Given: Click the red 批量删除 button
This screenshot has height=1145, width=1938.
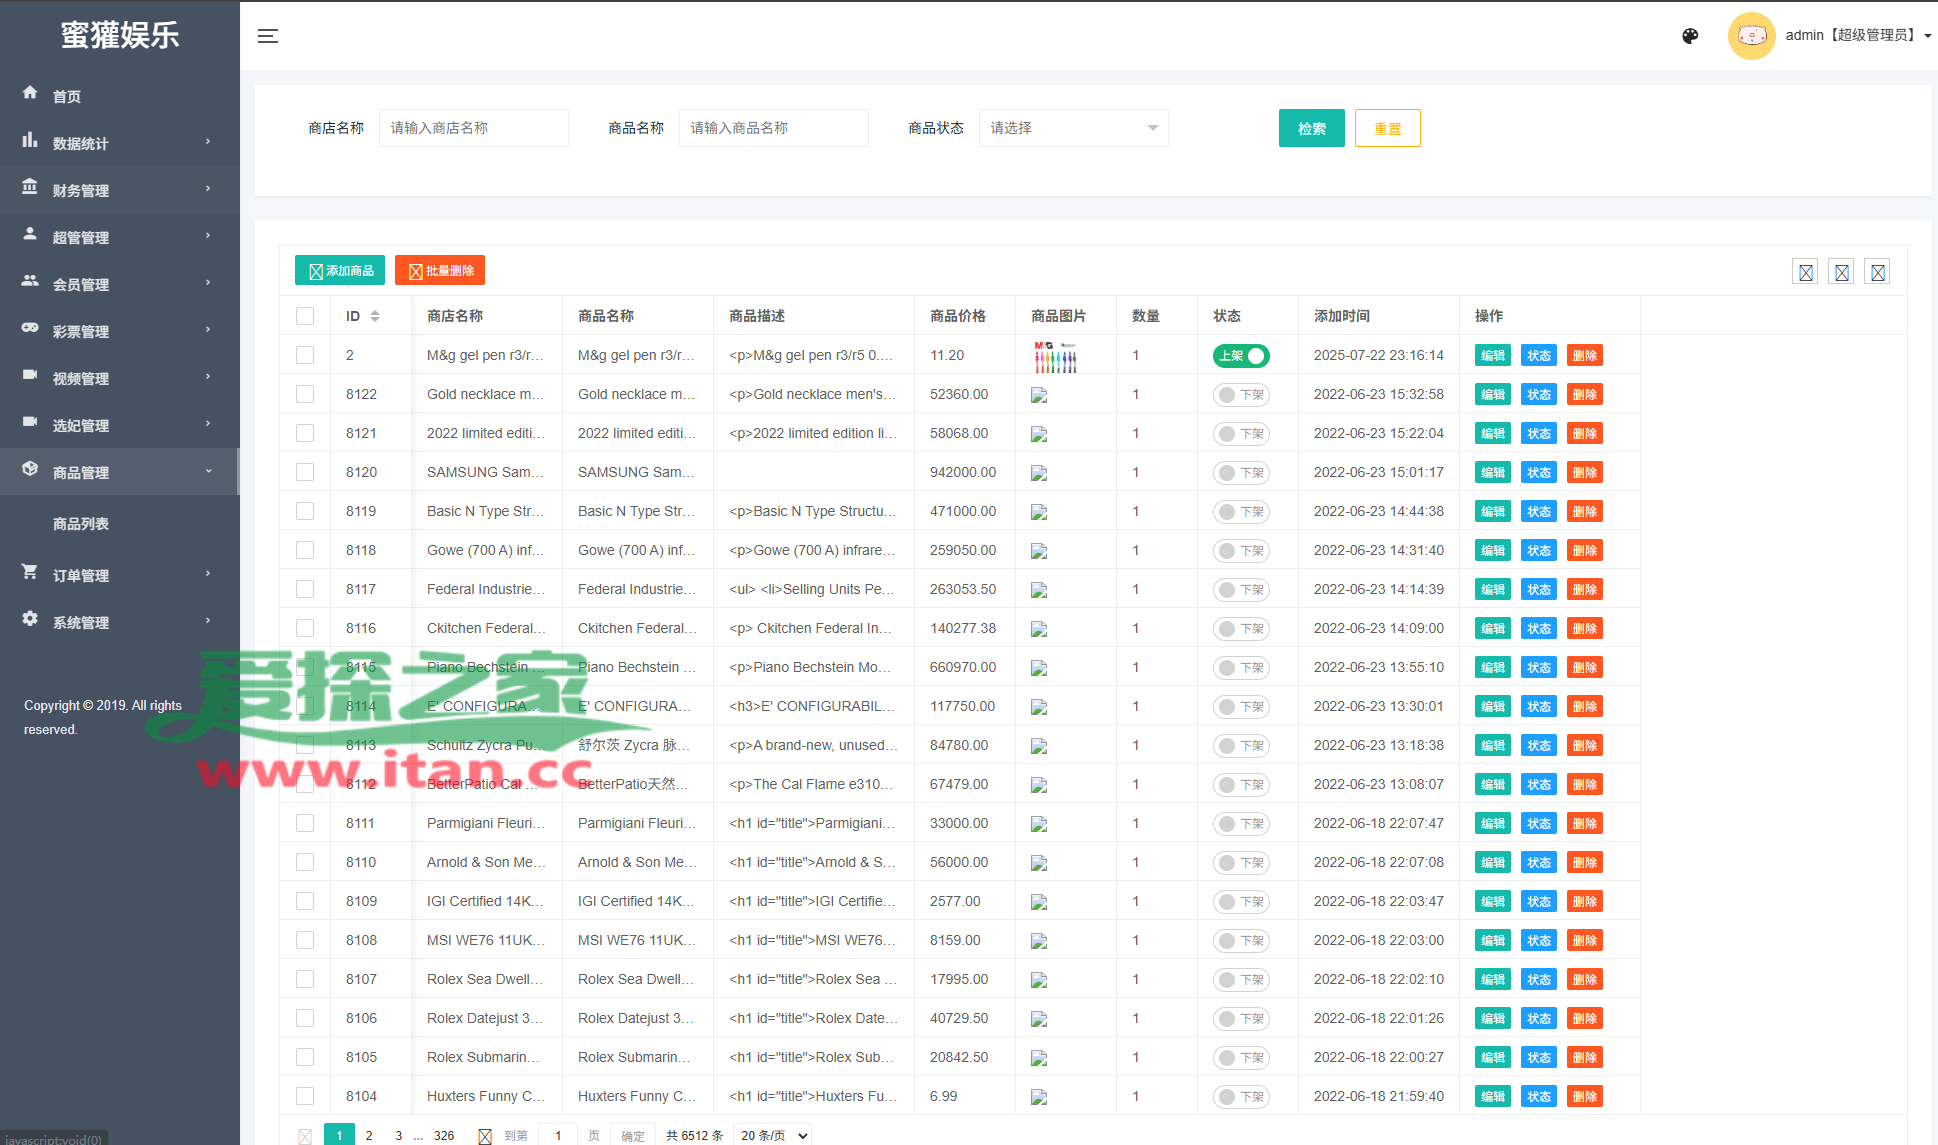Looking at the screenshot, I should (440, 271).
